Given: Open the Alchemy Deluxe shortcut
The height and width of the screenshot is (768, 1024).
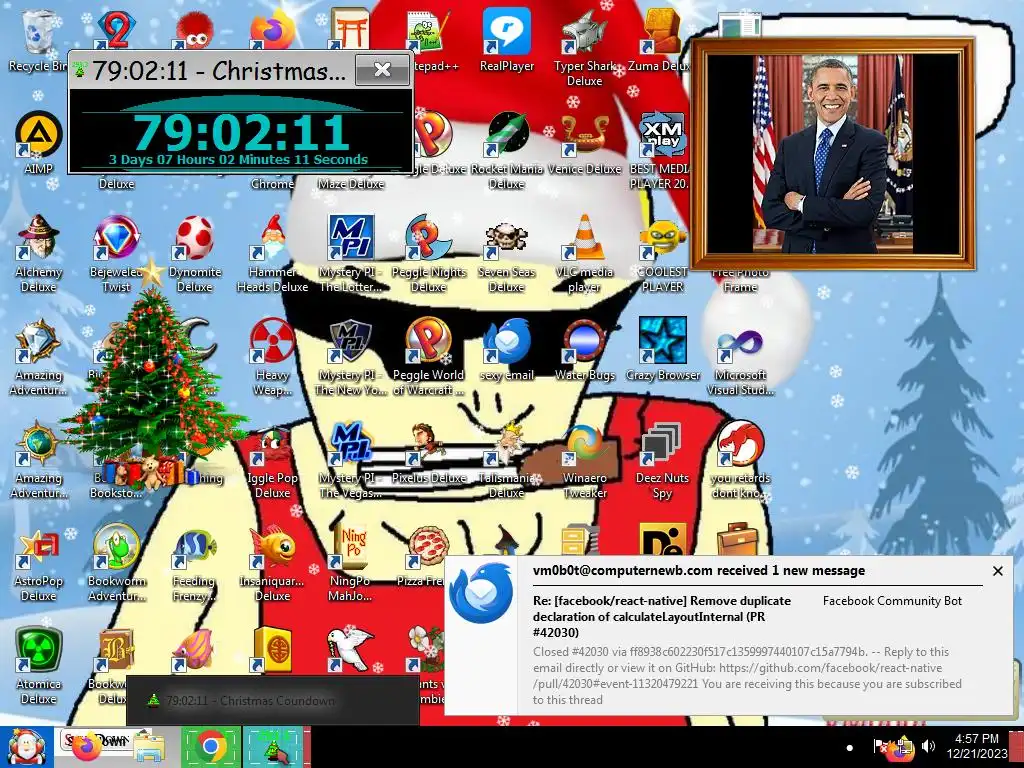Looking at the screenshot, I should click(x=38, y=253).
